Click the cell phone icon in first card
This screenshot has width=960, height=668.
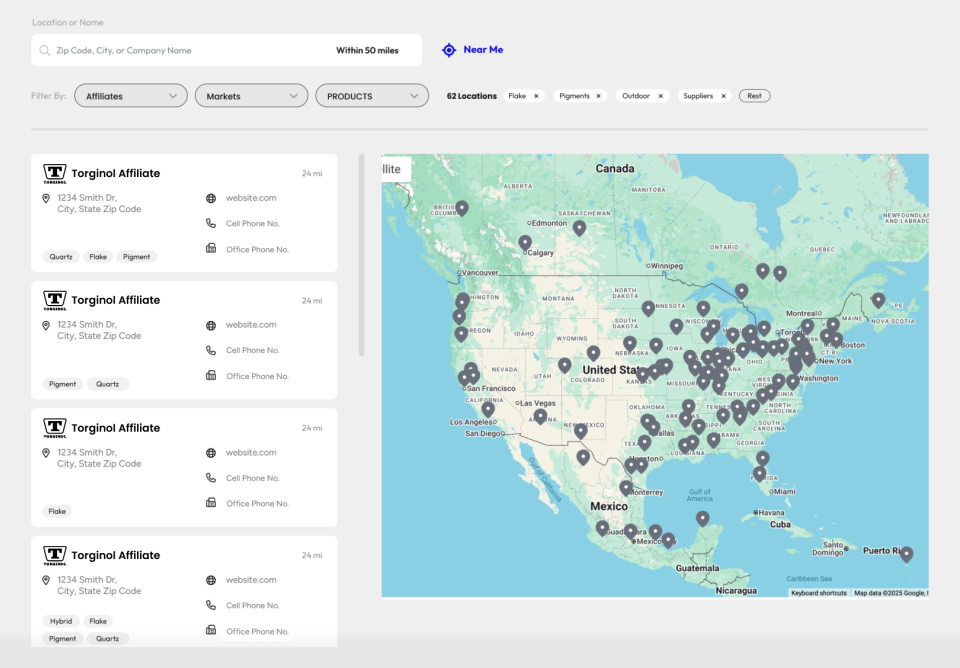pos(211,224)
